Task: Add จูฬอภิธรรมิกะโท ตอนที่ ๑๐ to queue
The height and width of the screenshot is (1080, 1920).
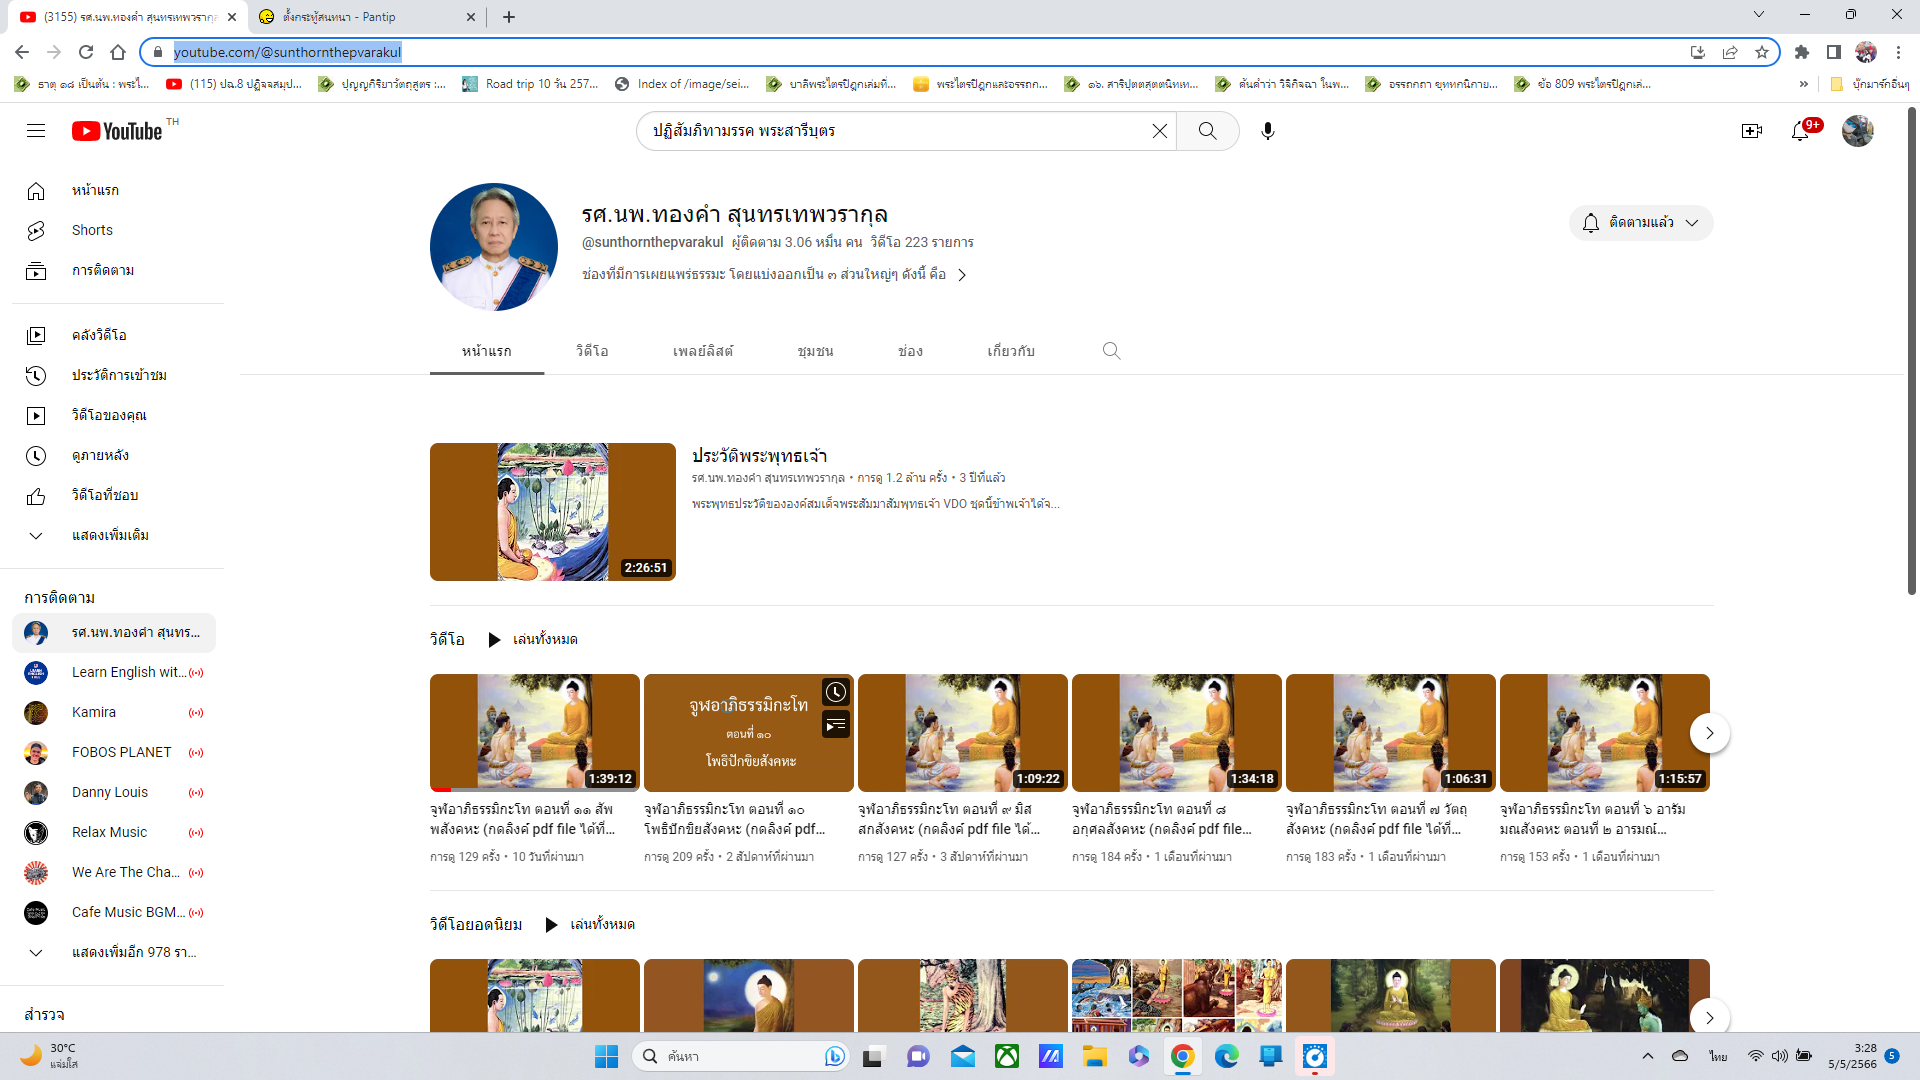Action: 836,725
